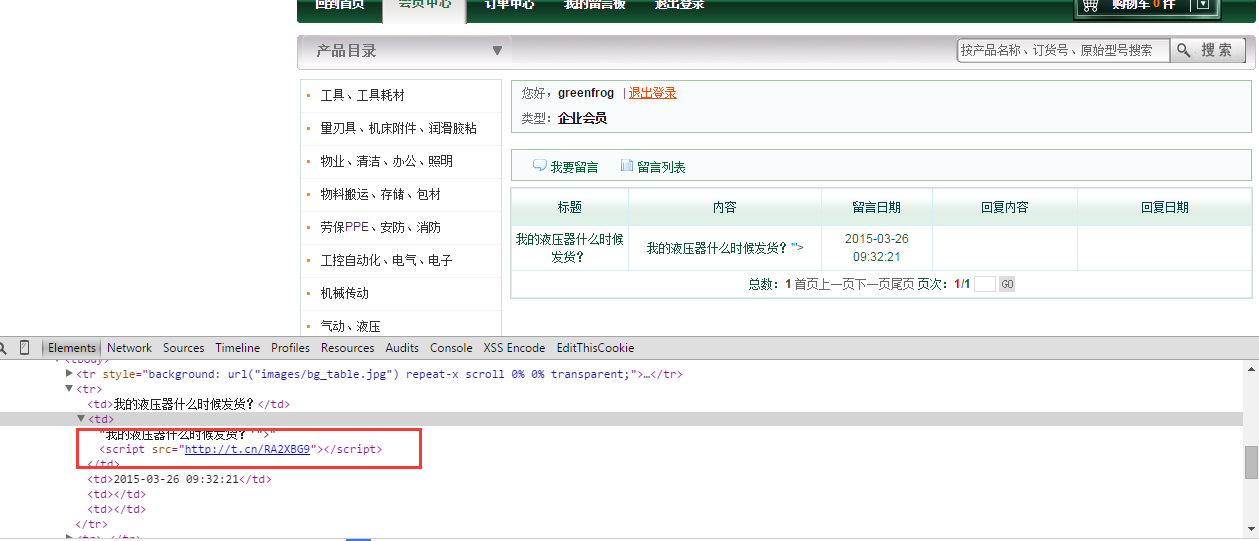Select category 机械传动

[x=344, y=294]
